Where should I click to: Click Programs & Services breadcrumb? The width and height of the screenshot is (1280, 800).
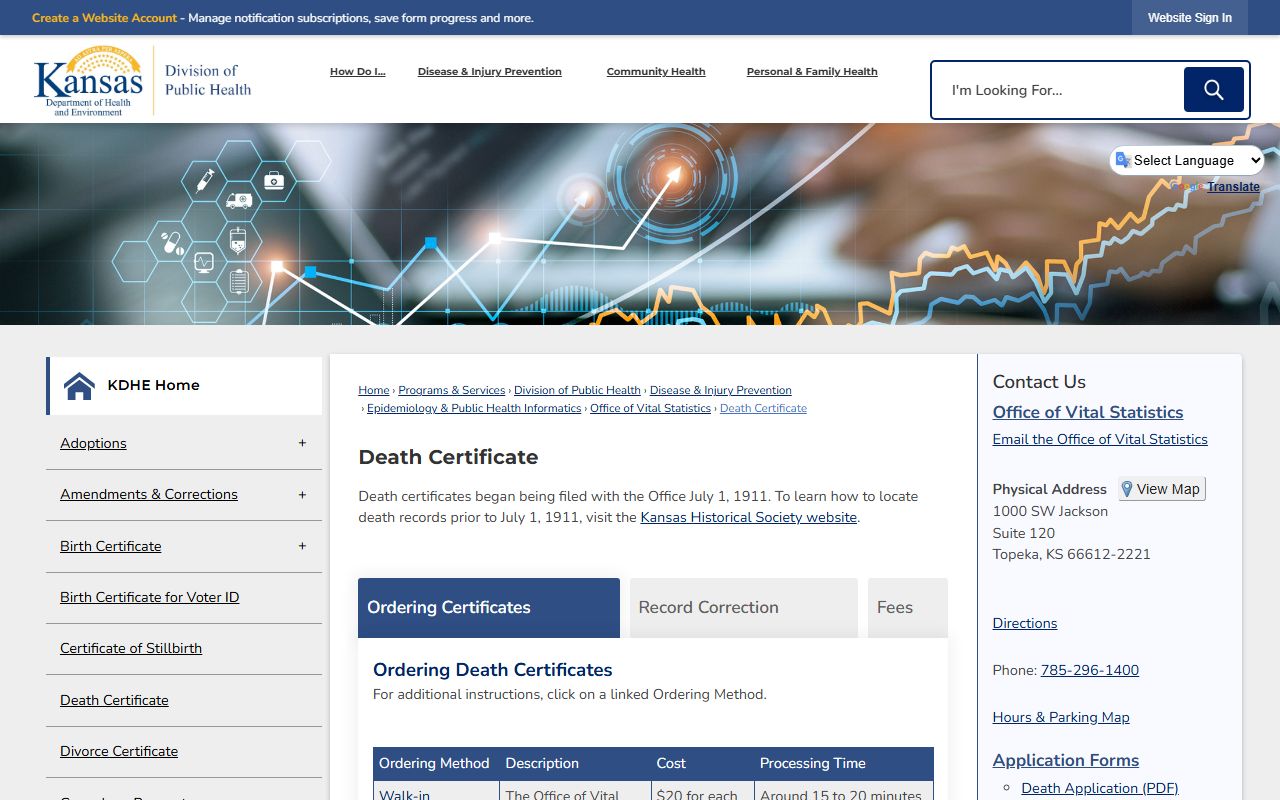(452, 390)
